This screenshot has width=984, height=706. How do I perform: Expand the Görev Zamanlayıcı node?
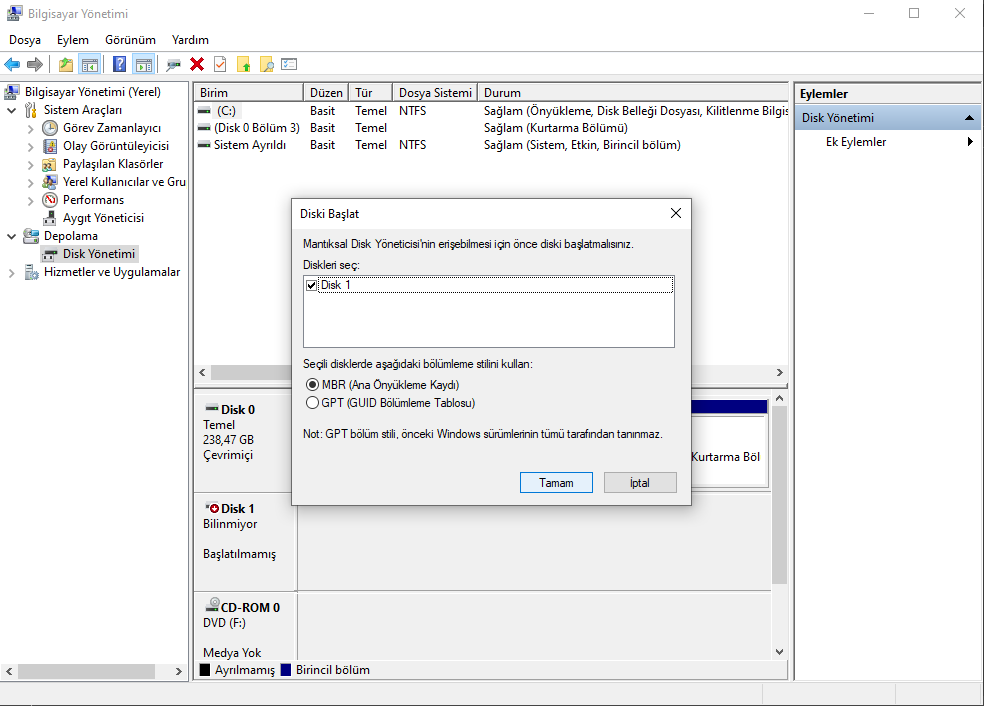30,129
